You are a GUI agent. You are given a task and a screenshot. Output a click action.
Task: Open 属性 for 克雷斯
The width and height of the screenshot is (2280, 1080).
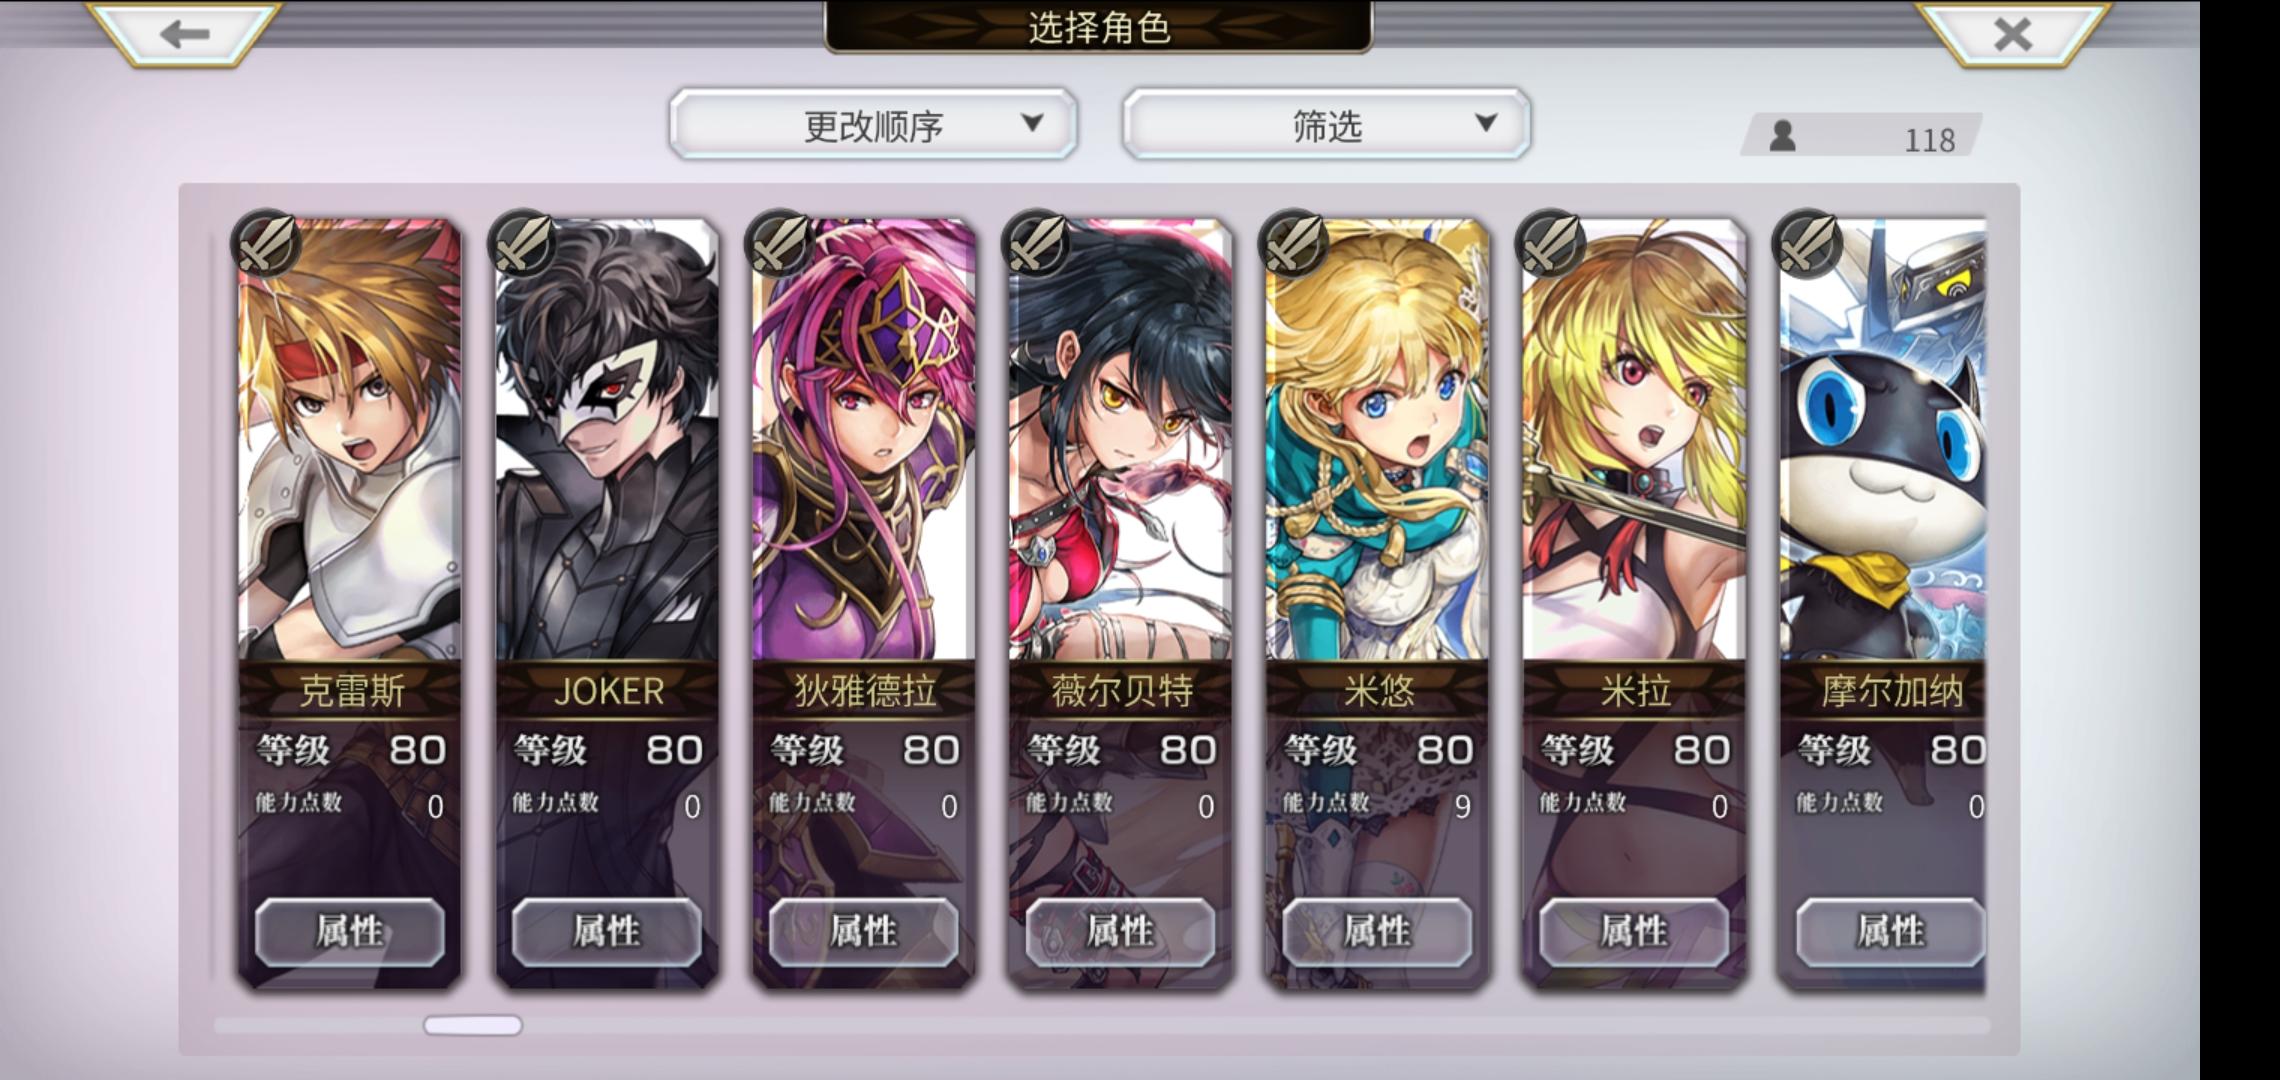point(350,932)
